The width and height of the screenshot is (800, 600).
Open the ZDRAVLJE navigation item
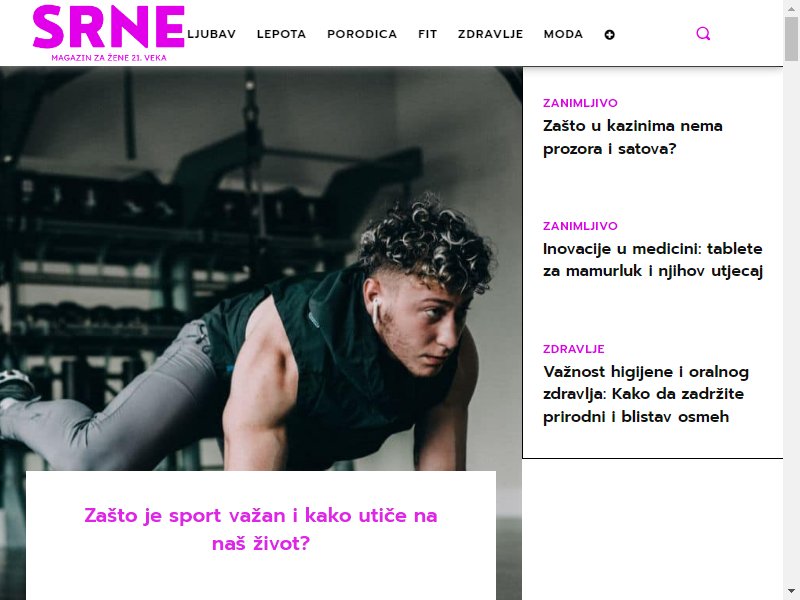coord(490,34)
